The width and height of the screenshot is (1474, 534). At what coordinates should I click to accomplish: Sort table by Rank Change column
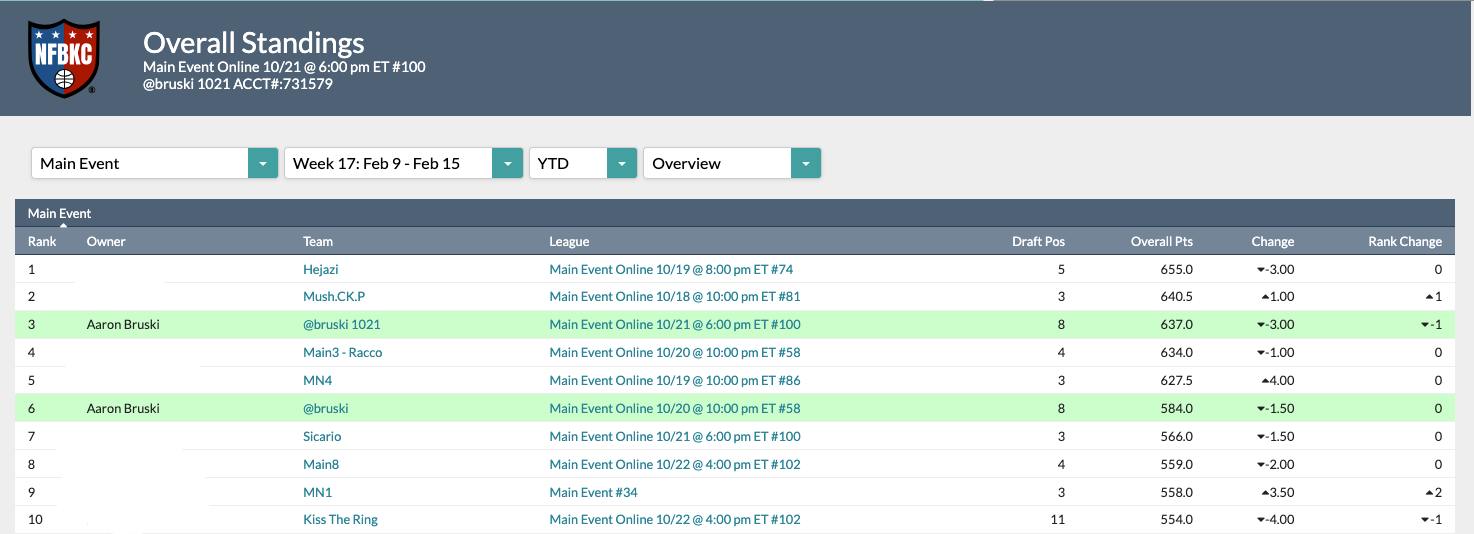[x=1404, y=241]
